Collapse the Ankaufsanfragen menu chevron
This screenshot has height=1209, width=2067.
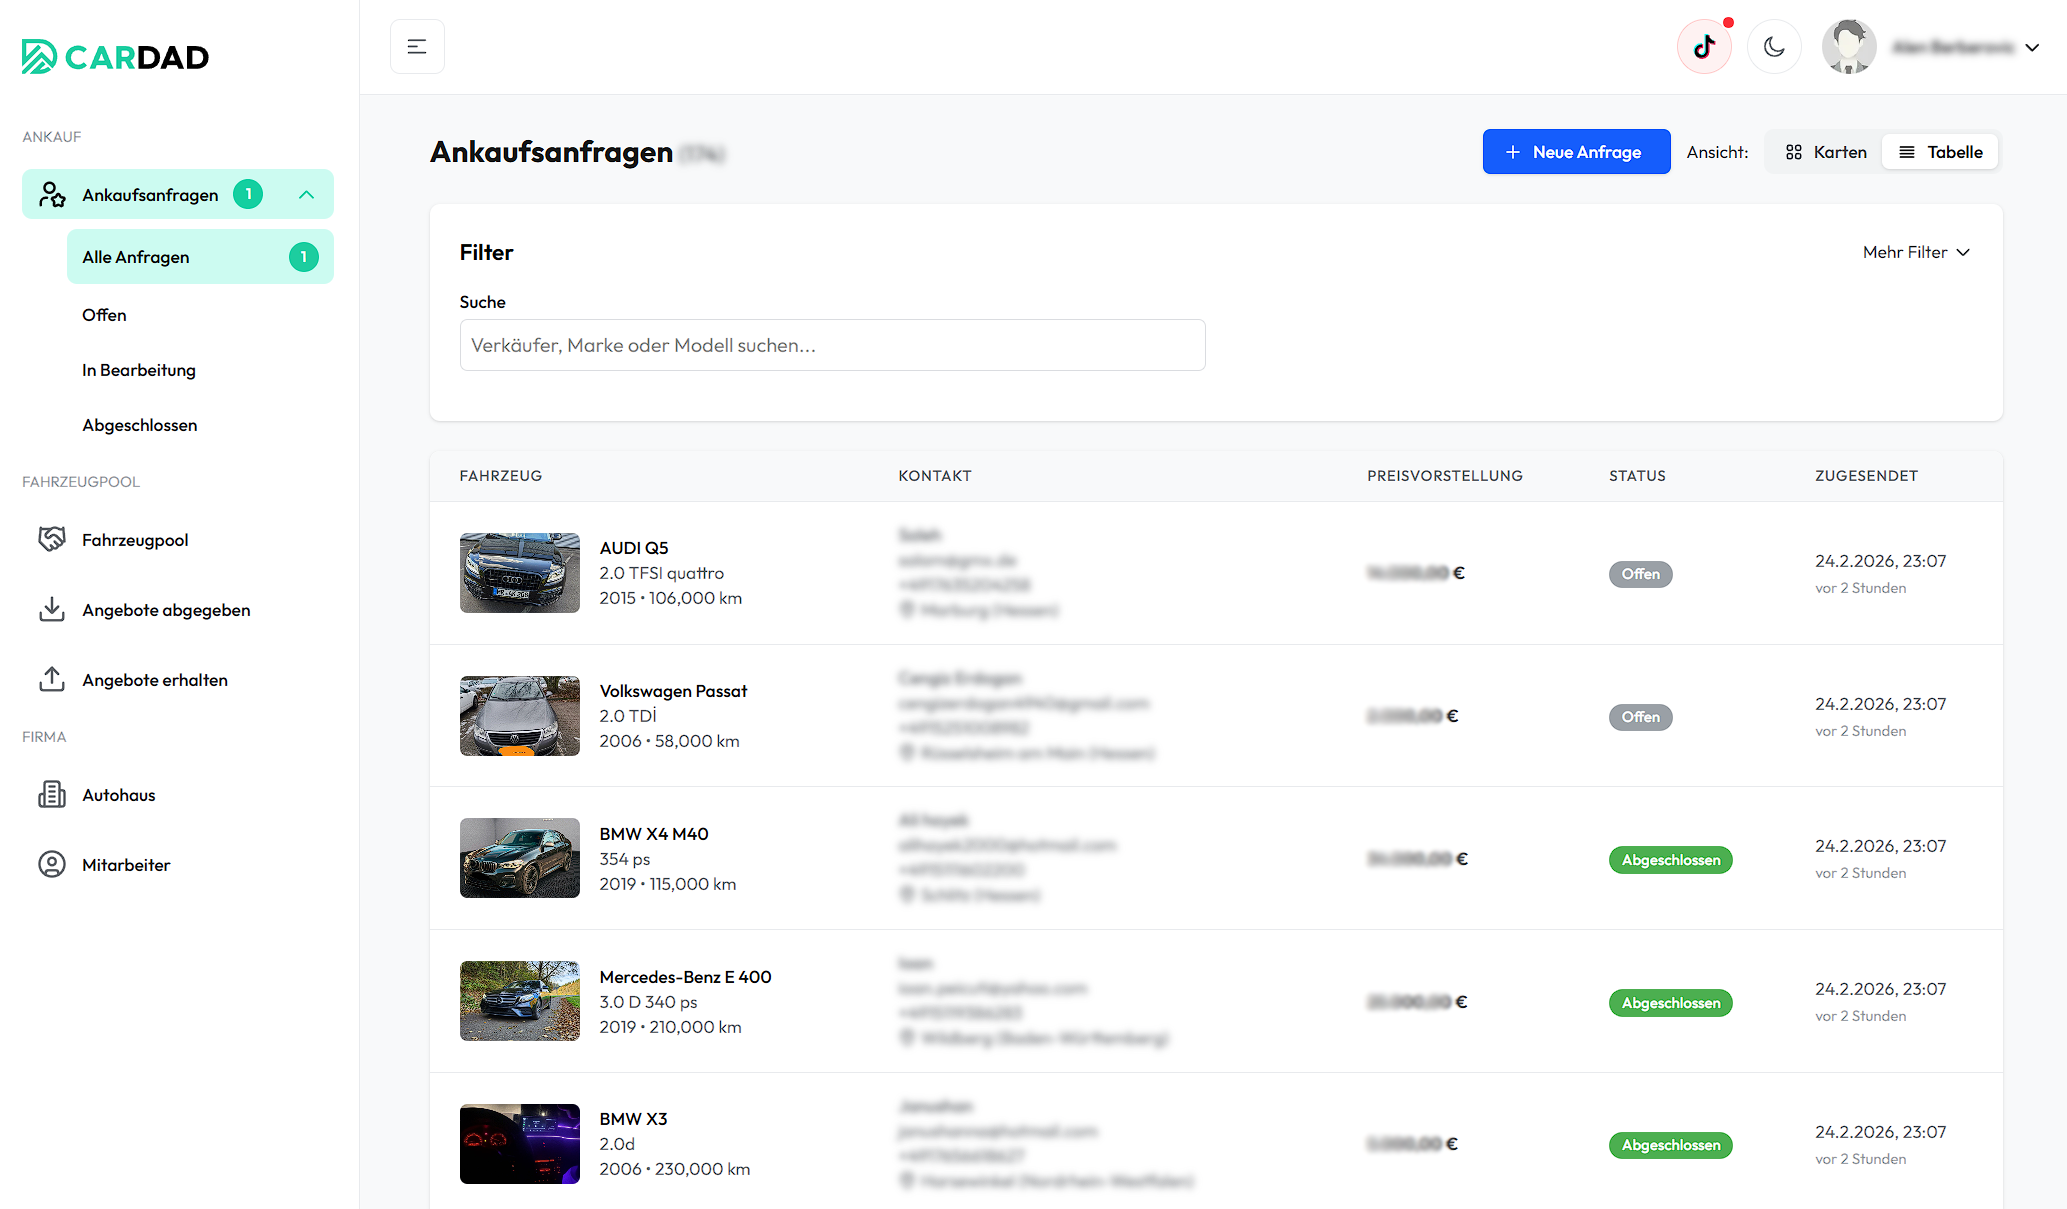point(306,195)
